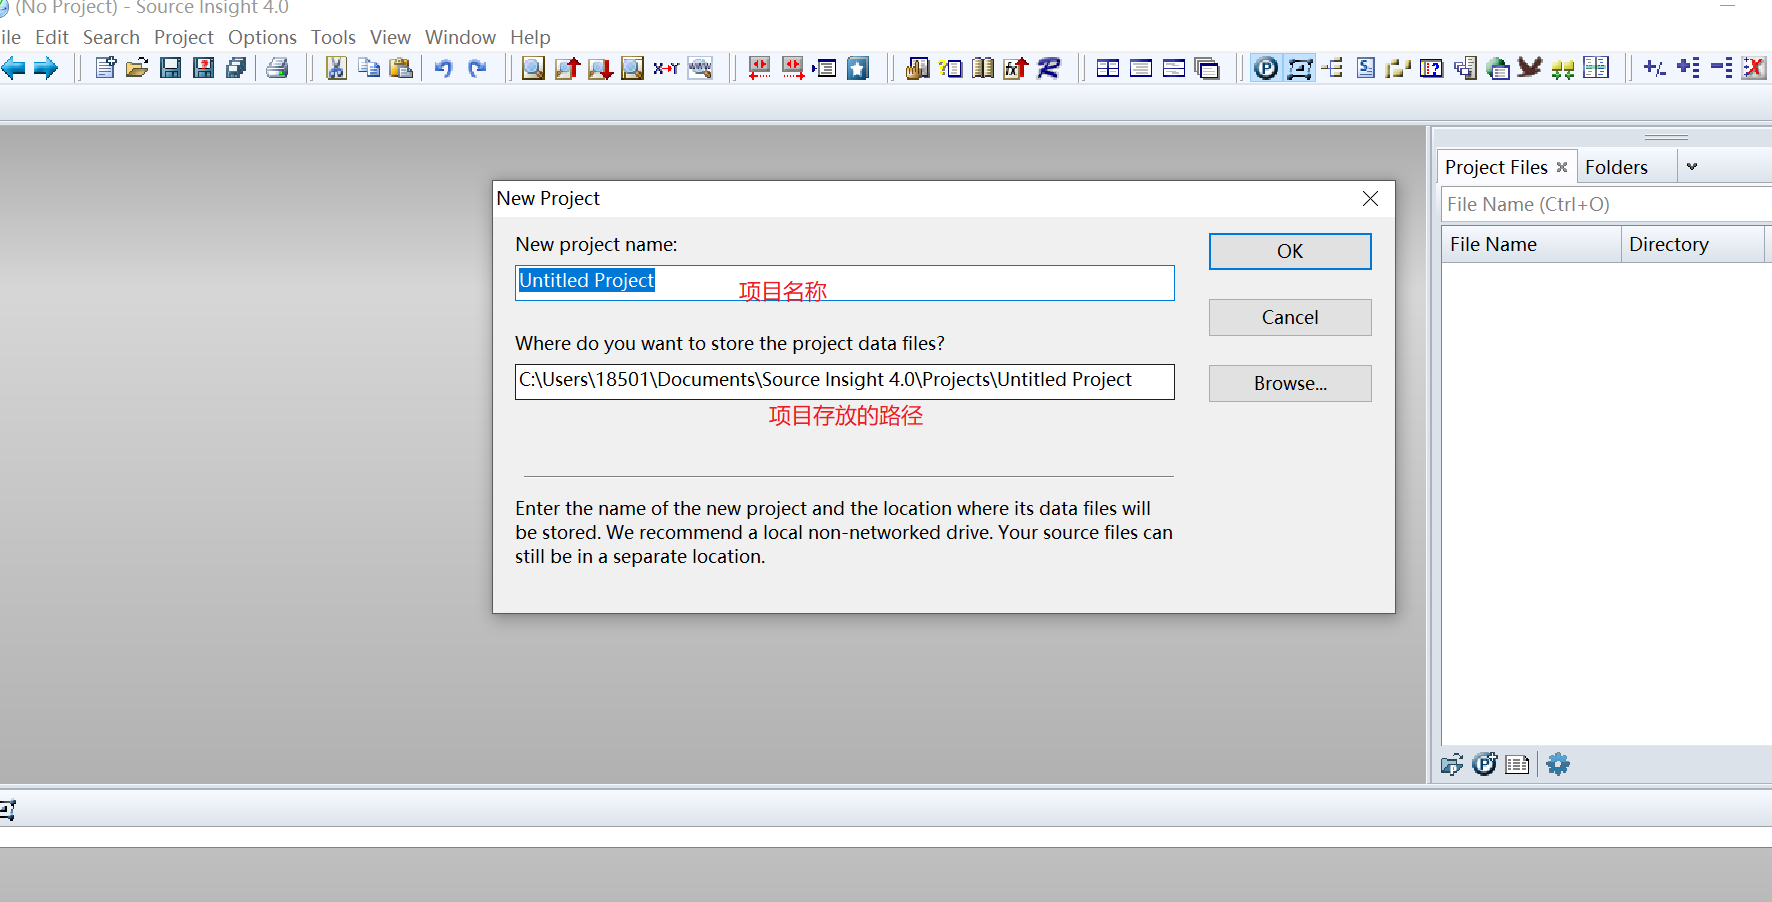Viewport: 1772px width, 902px height.
Task: Click the New project name field
Action: point(845,282)
